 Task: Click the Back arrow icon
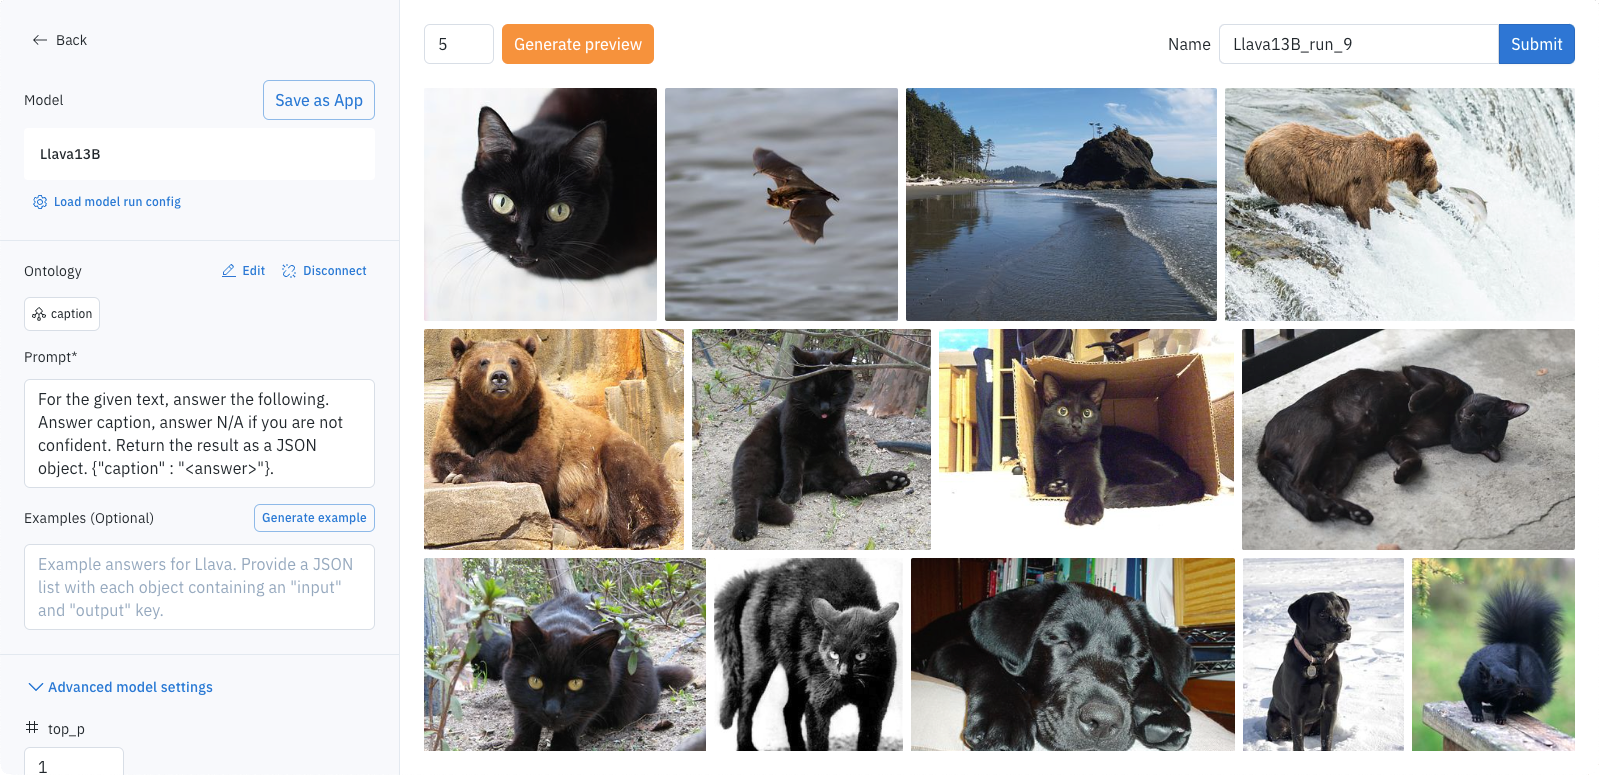click(40, 40)
